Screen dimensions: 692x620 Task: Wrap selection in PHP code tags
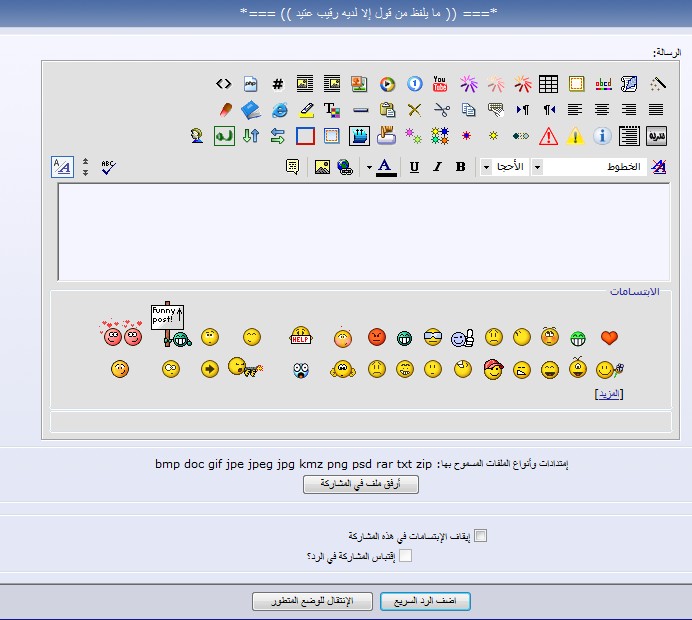tap(251, 84)
